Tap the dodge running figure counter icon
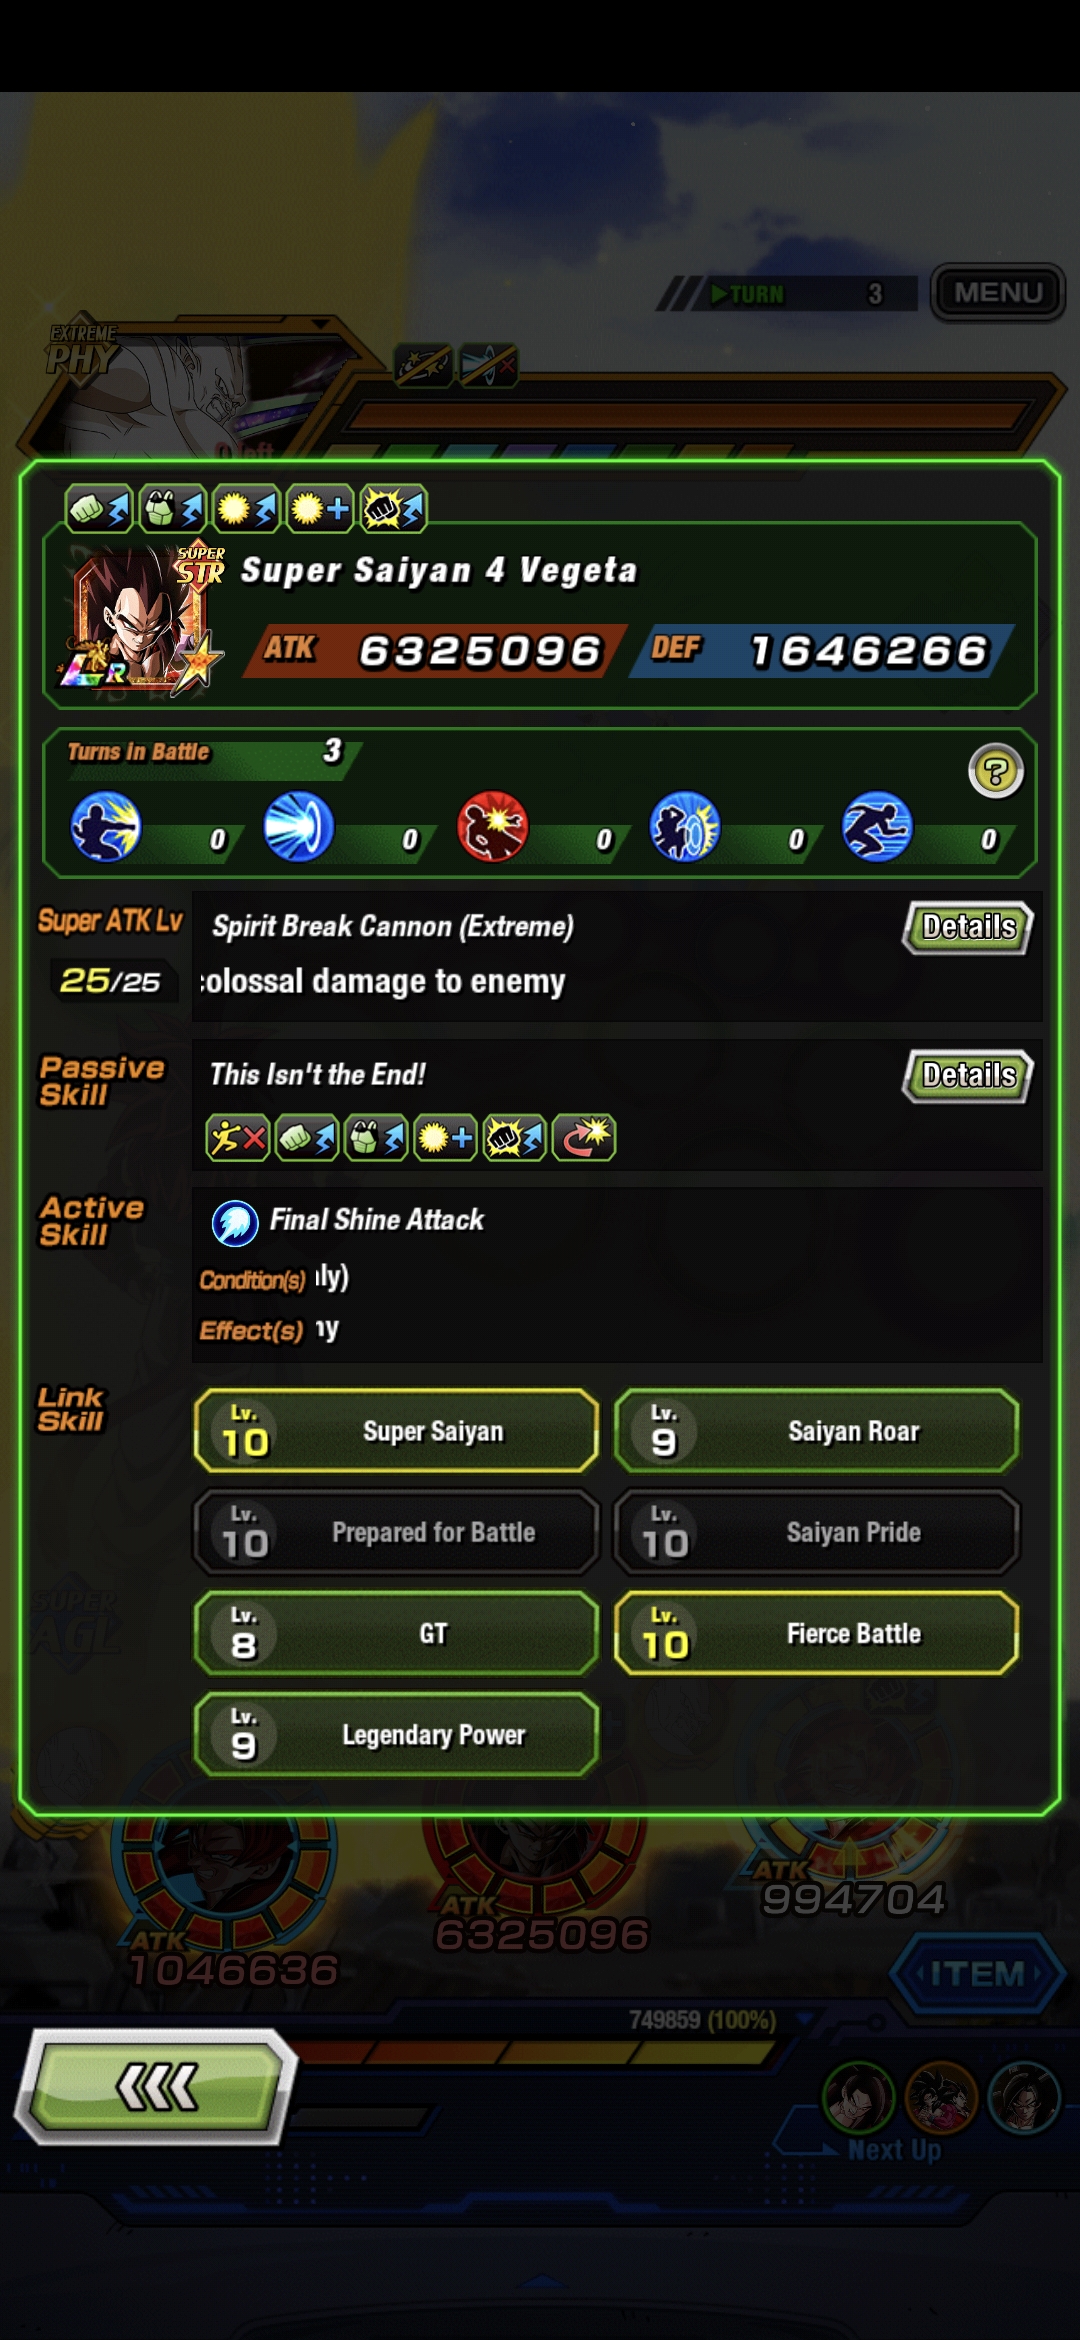Screen dimensions: 1080x2340 [877, 826]
